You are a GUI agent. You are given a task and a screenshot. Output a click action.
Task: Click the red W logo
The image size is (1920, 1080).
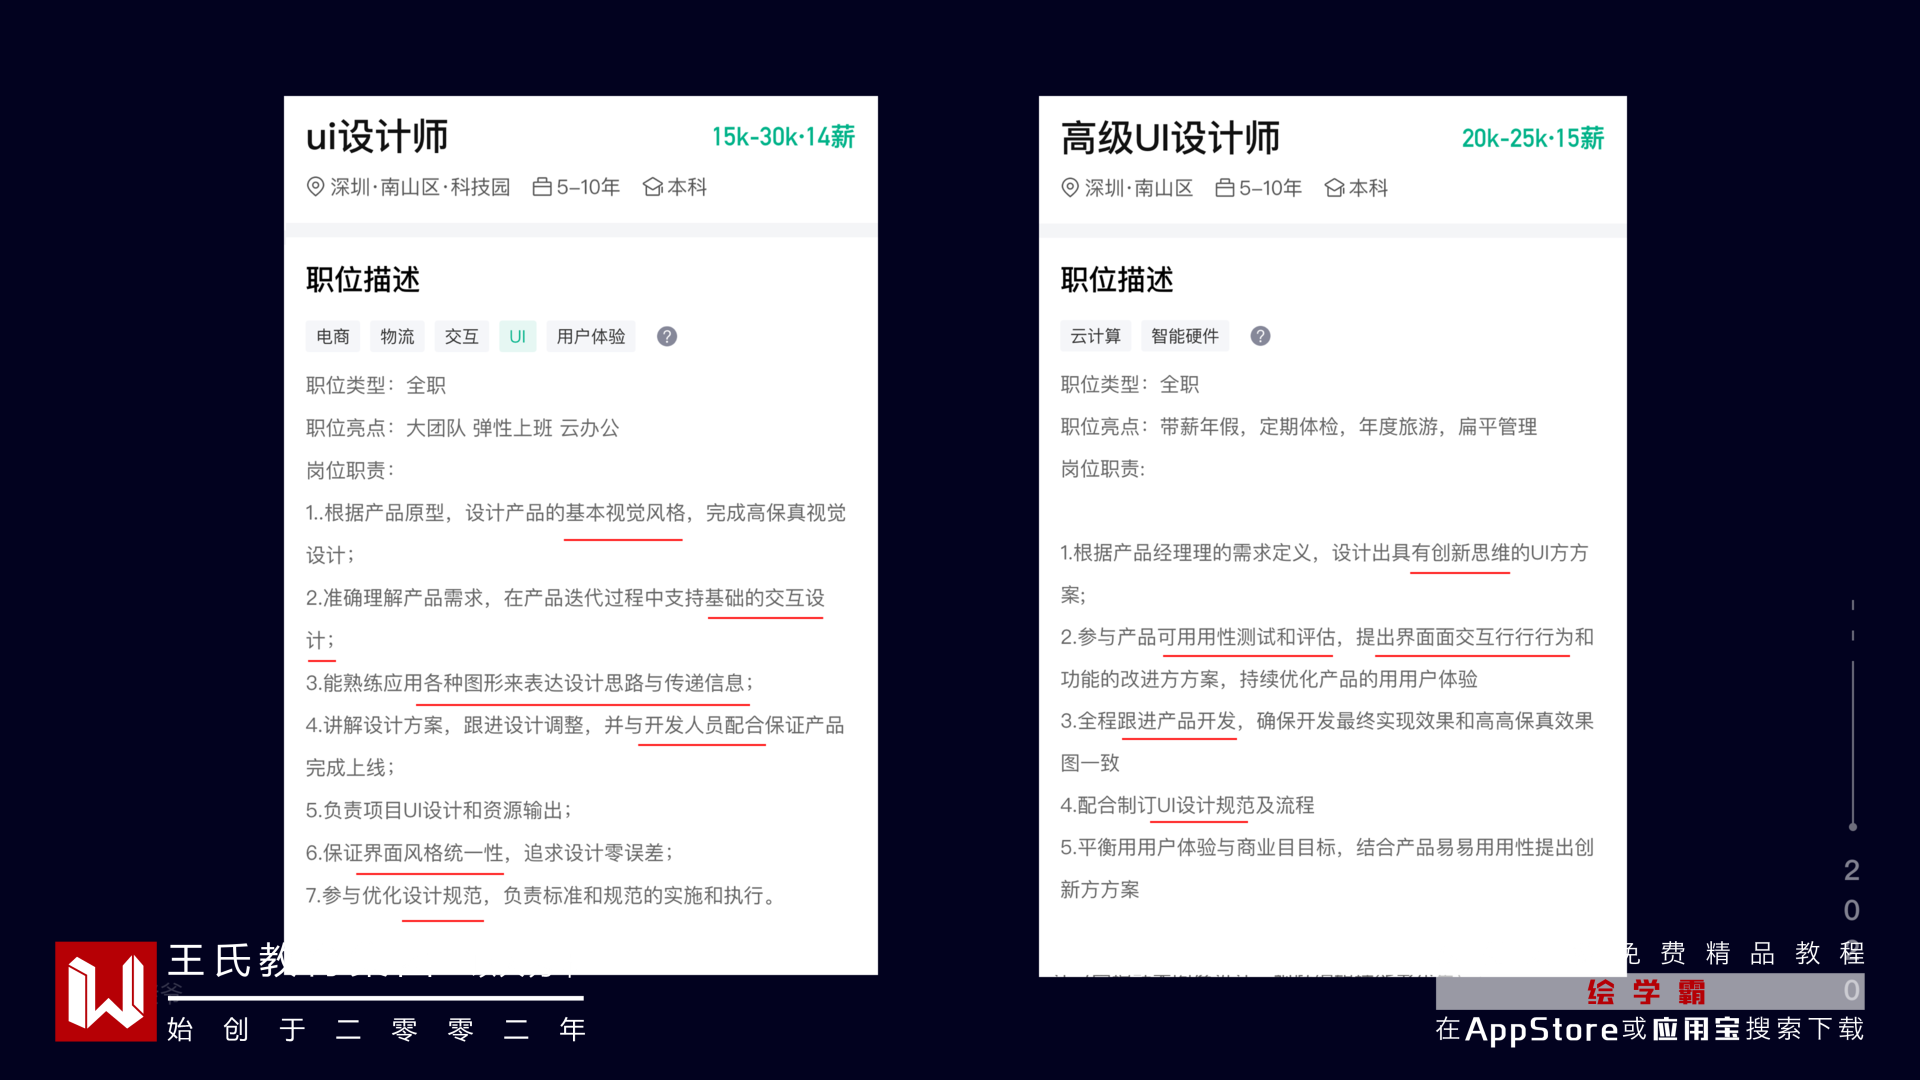106,991
